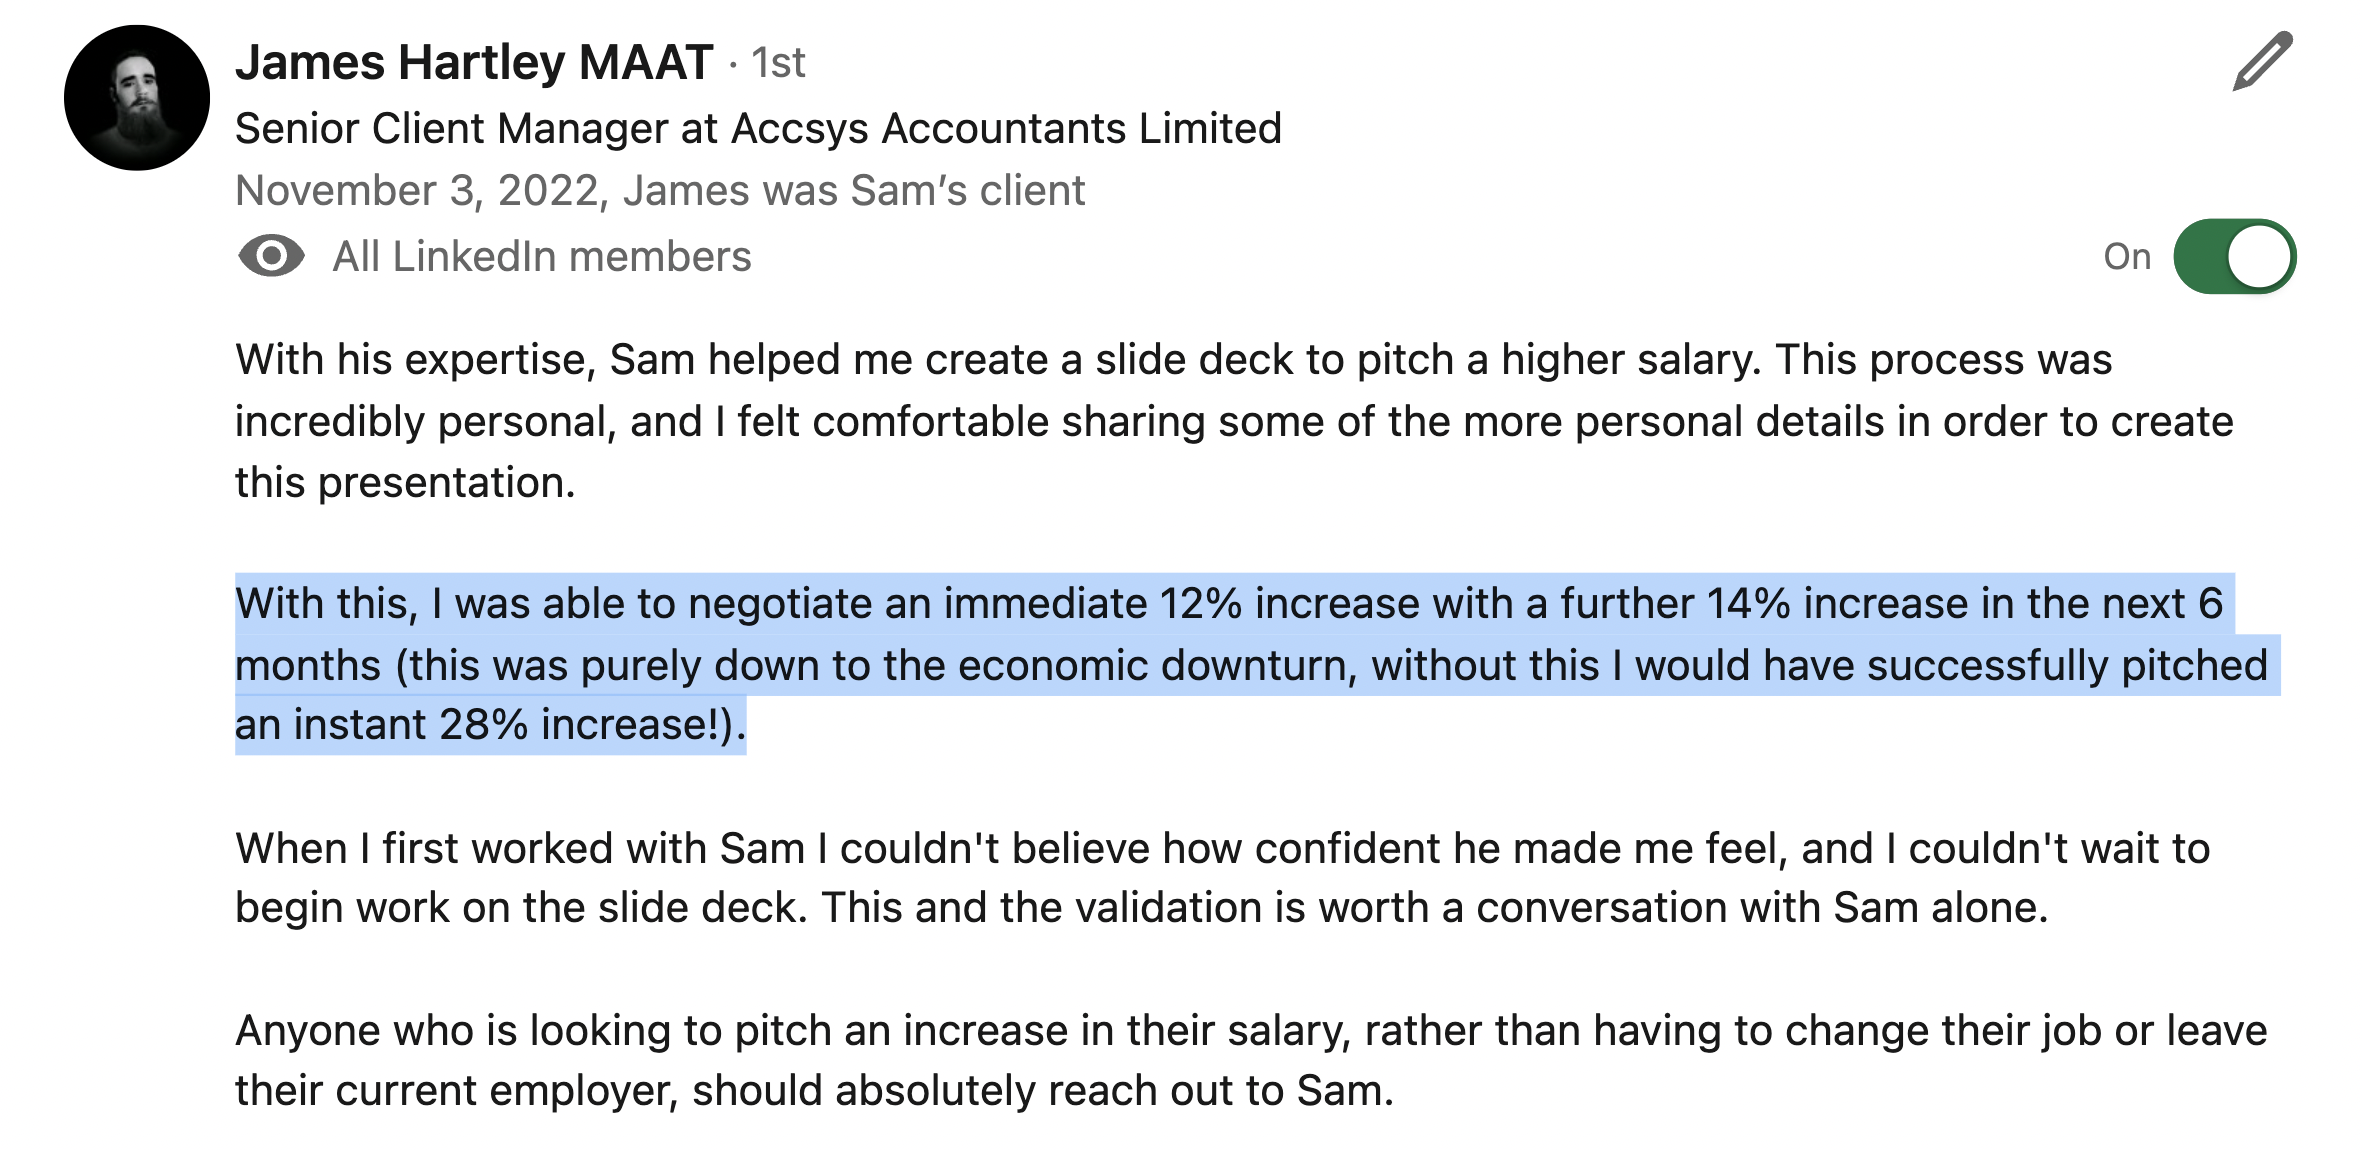Viewport: 2362px width, 1150px height.
Task: Click the All LinkedIn members visibility label
Action: (x=541, y=257)
